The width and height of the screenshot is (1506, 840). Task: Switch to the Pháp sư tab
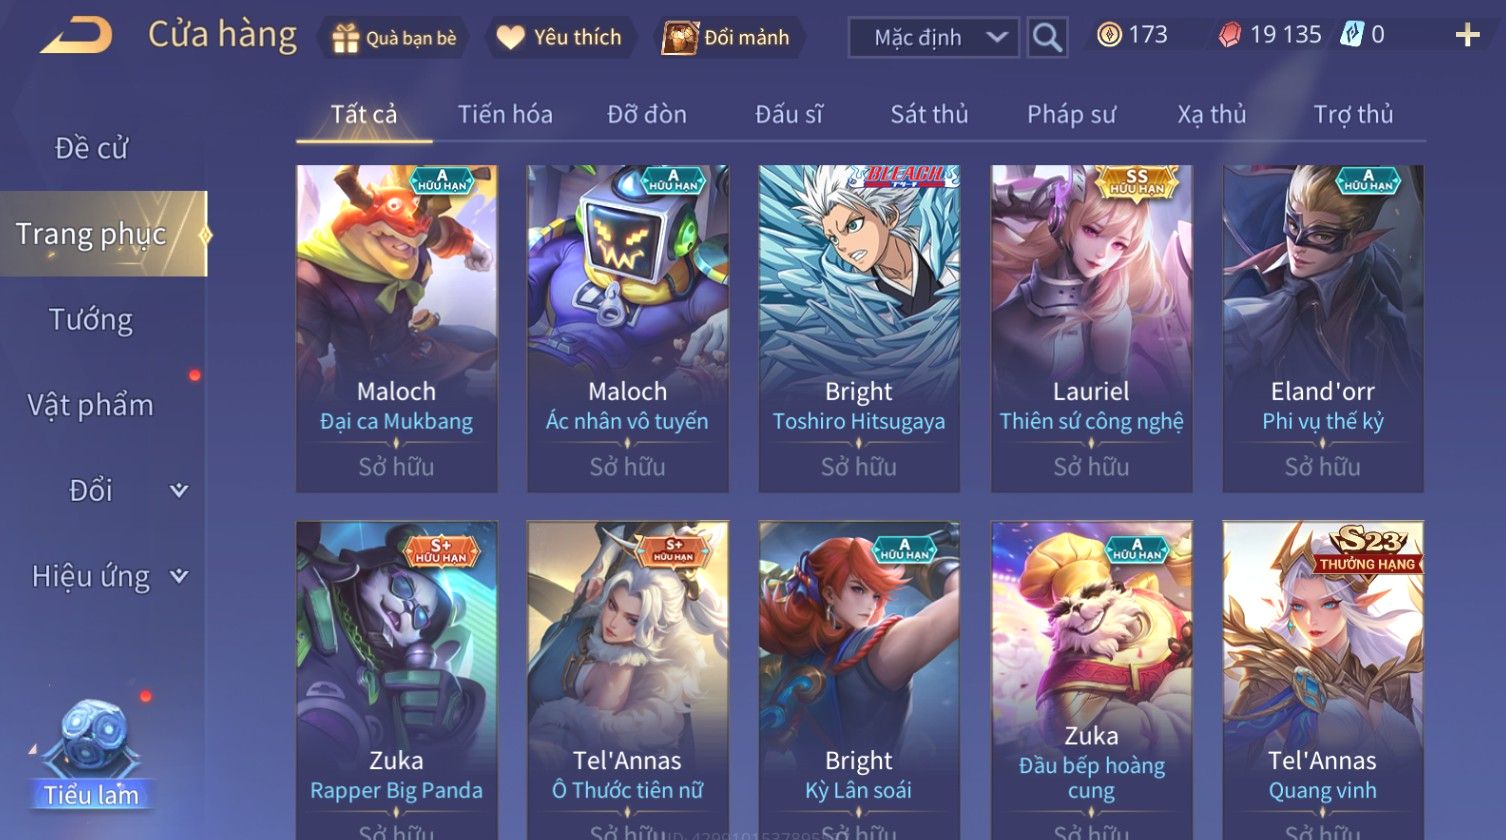tap(1071, 114)
